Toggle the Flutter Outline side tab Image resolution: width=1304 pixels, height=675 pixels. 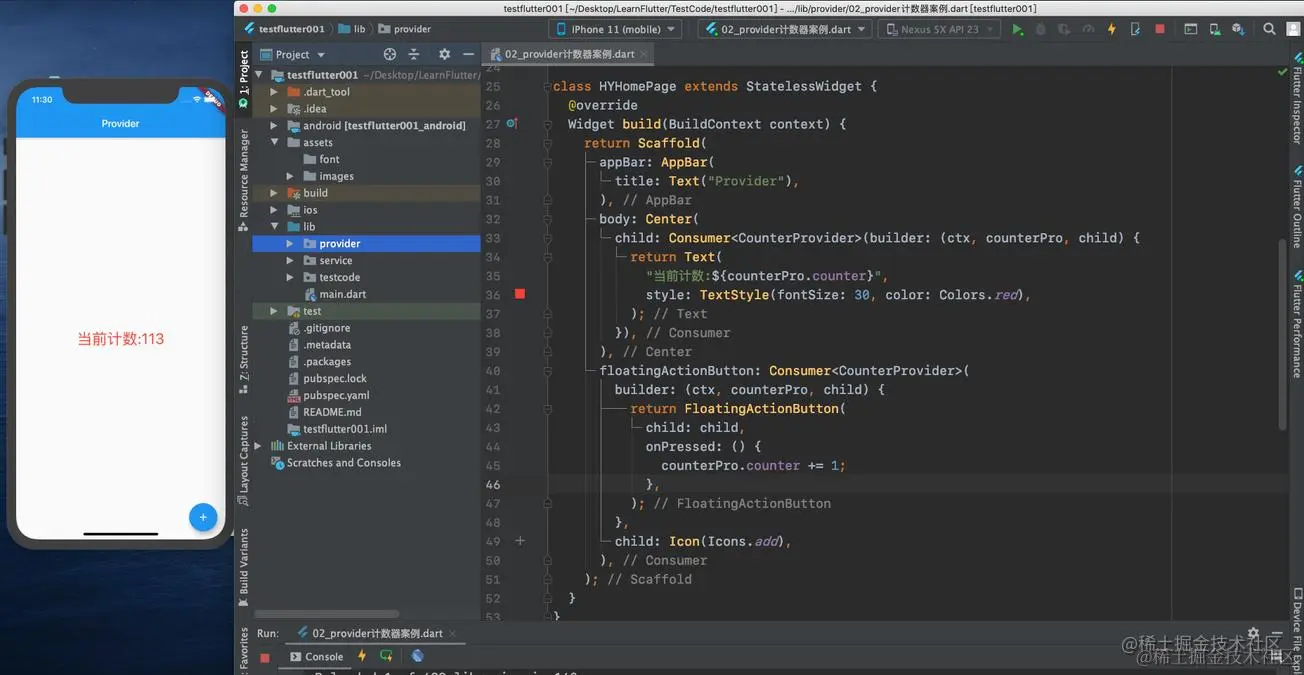click(1296, 208)
